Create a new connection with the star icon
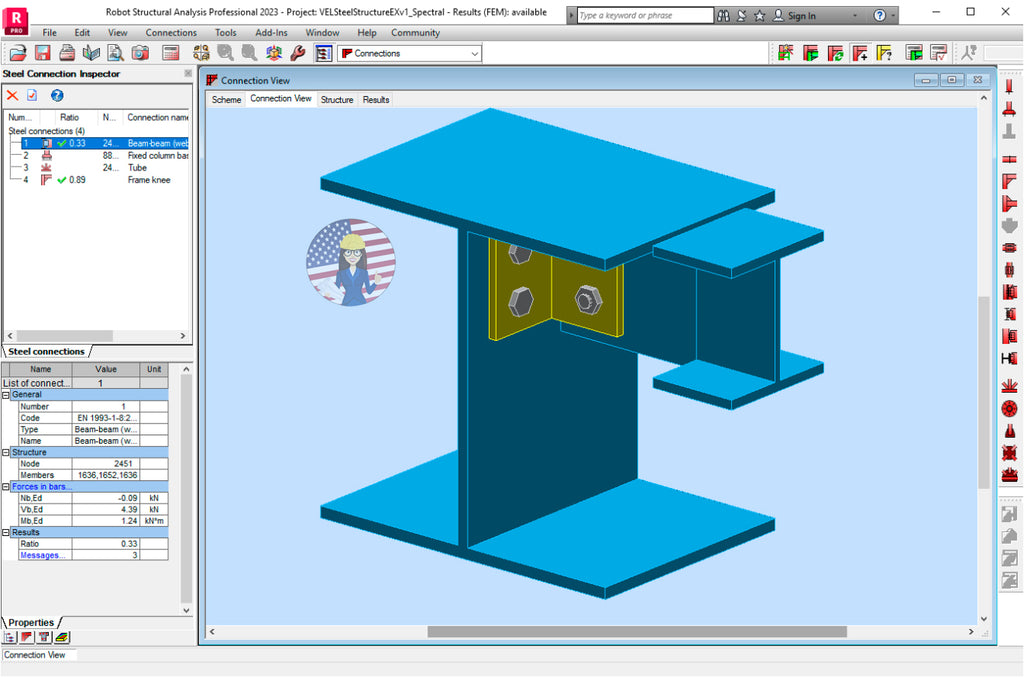The image size is (1024, 677). (786, 52)
